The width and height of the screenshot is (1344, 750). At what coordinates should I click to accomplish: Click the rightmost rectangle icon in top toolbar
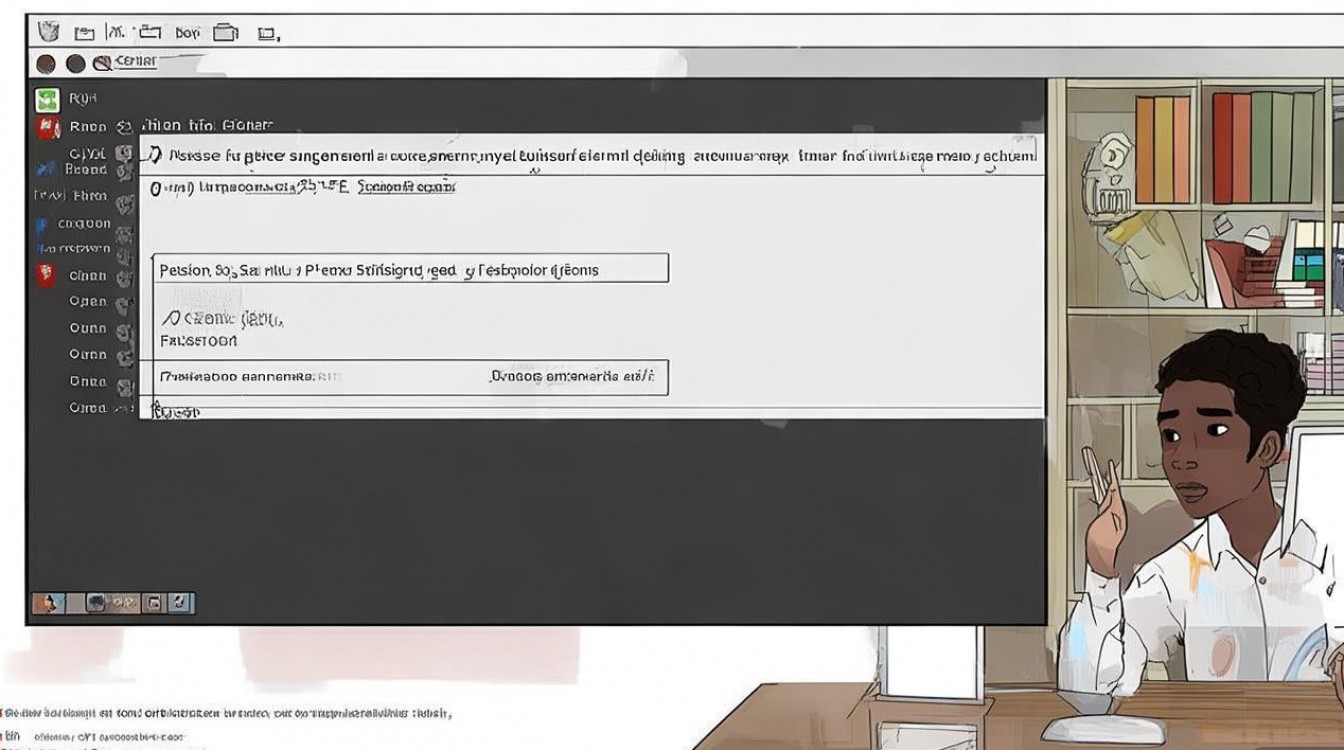point(266,33)
